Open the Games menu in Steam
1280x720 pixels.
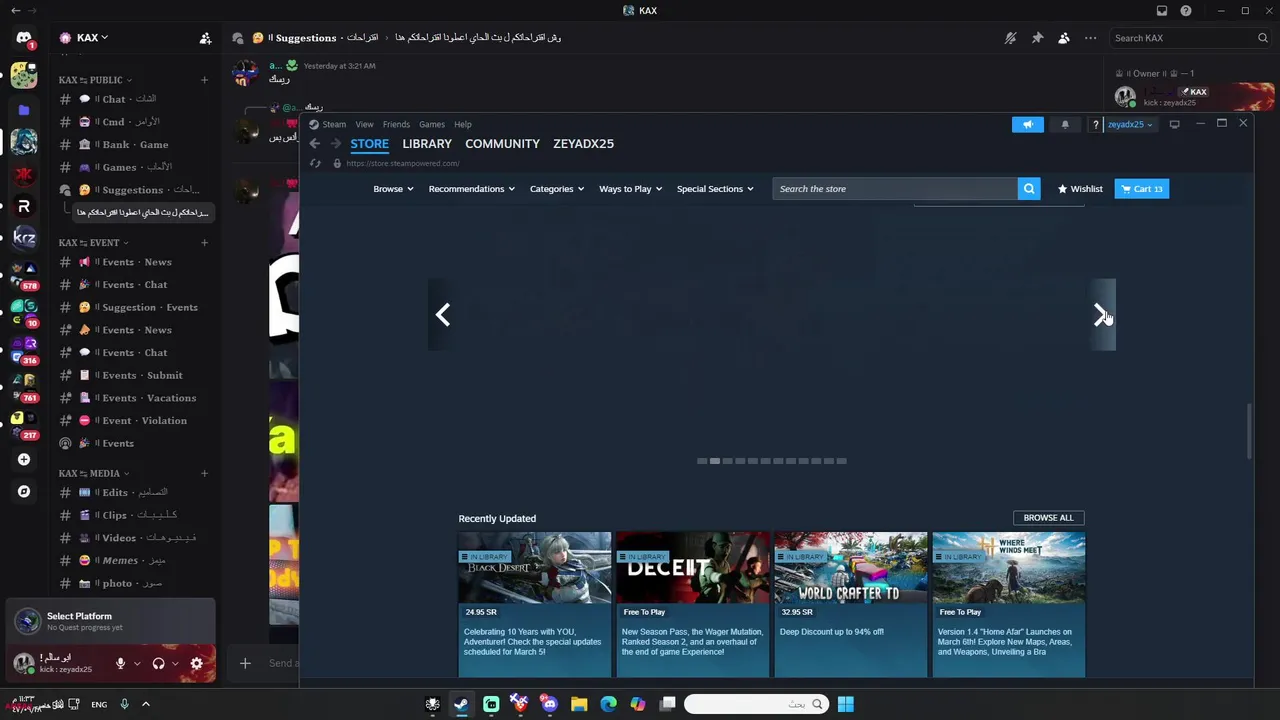[x=432, y=125]
